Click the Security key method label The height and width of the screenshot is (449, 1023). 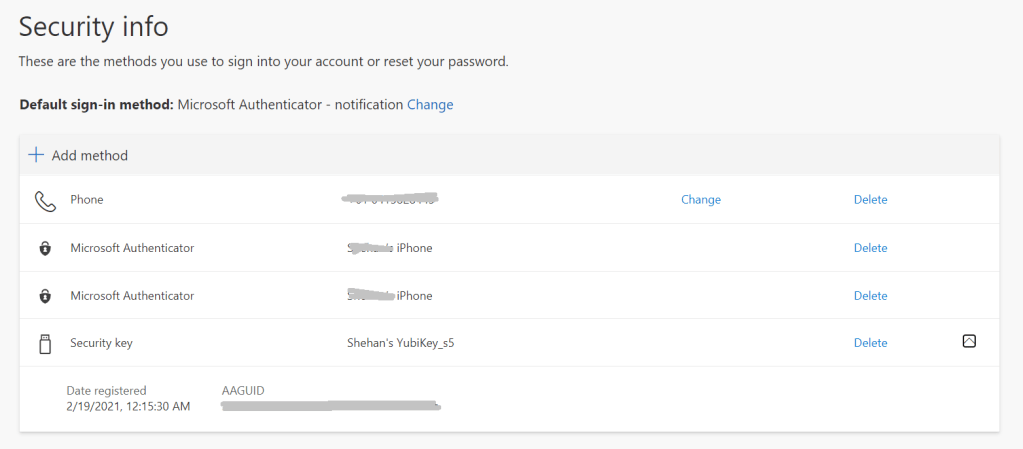point(101,343)
